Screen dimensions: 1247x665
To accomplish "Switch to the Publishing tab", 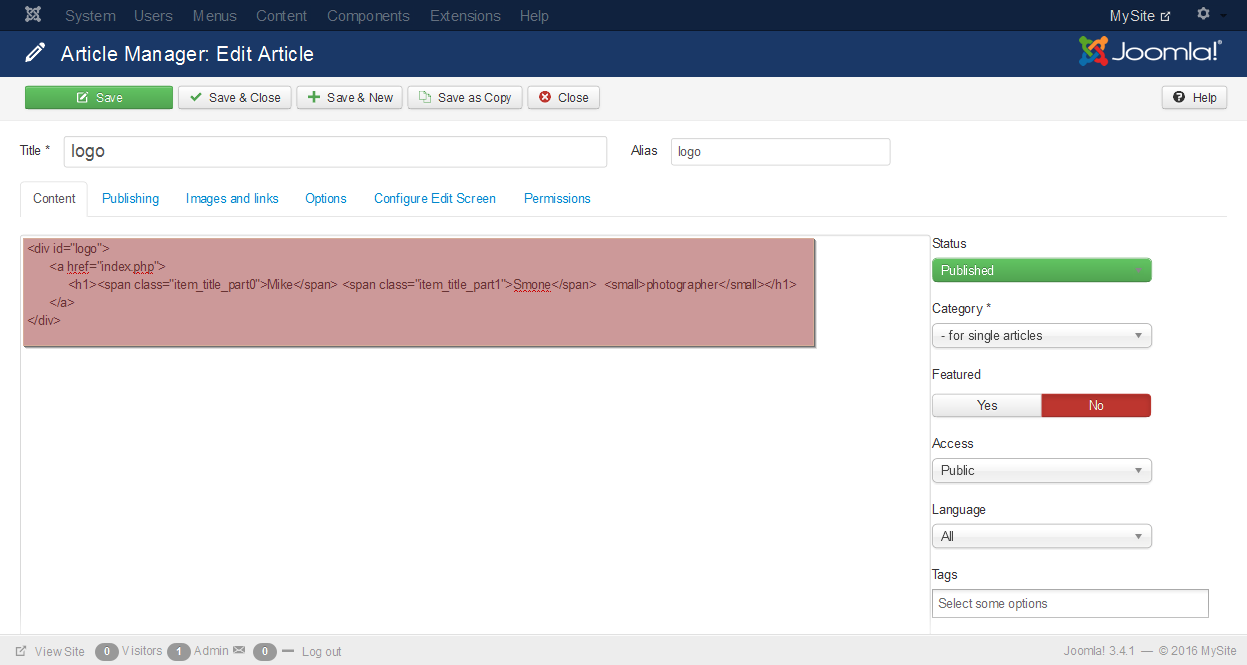I will [x=130, y=198].
